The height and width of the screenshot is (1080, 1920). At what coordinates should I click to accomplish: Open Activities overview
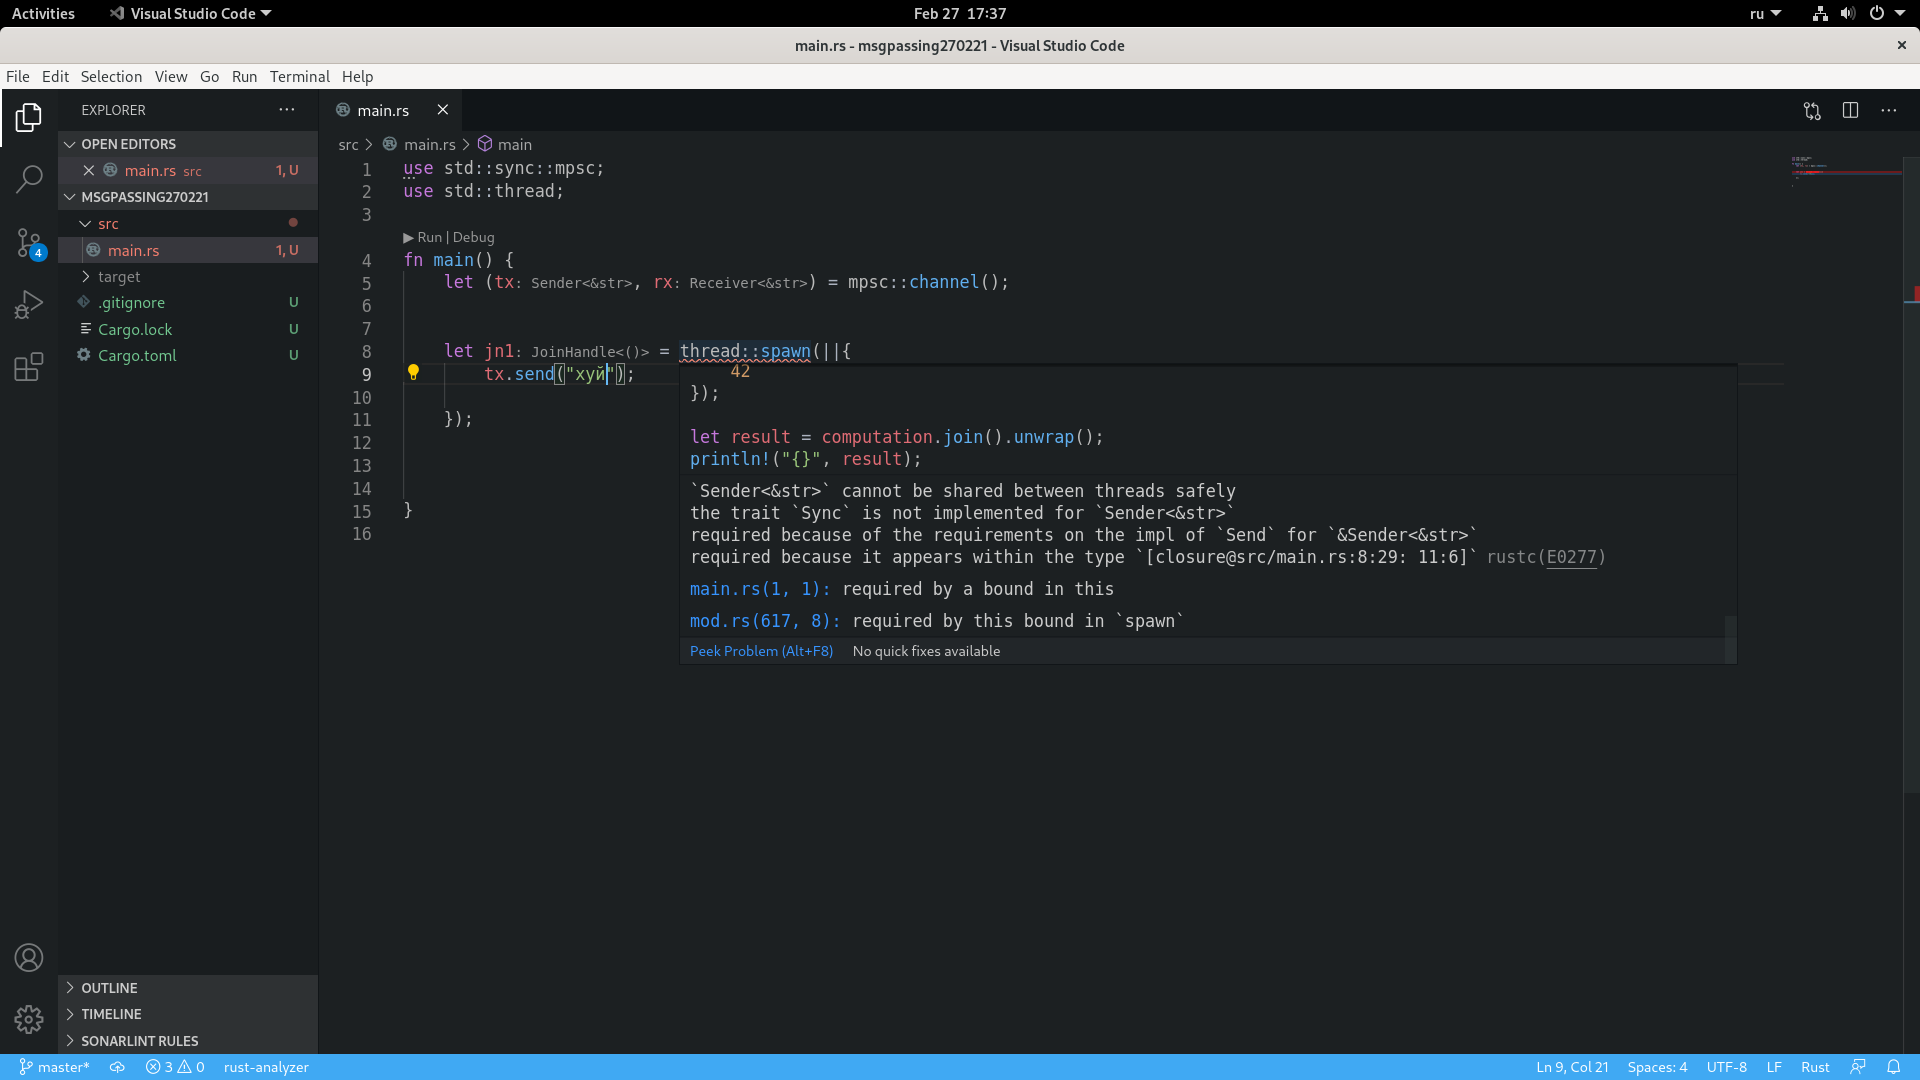tap(43, 13)
